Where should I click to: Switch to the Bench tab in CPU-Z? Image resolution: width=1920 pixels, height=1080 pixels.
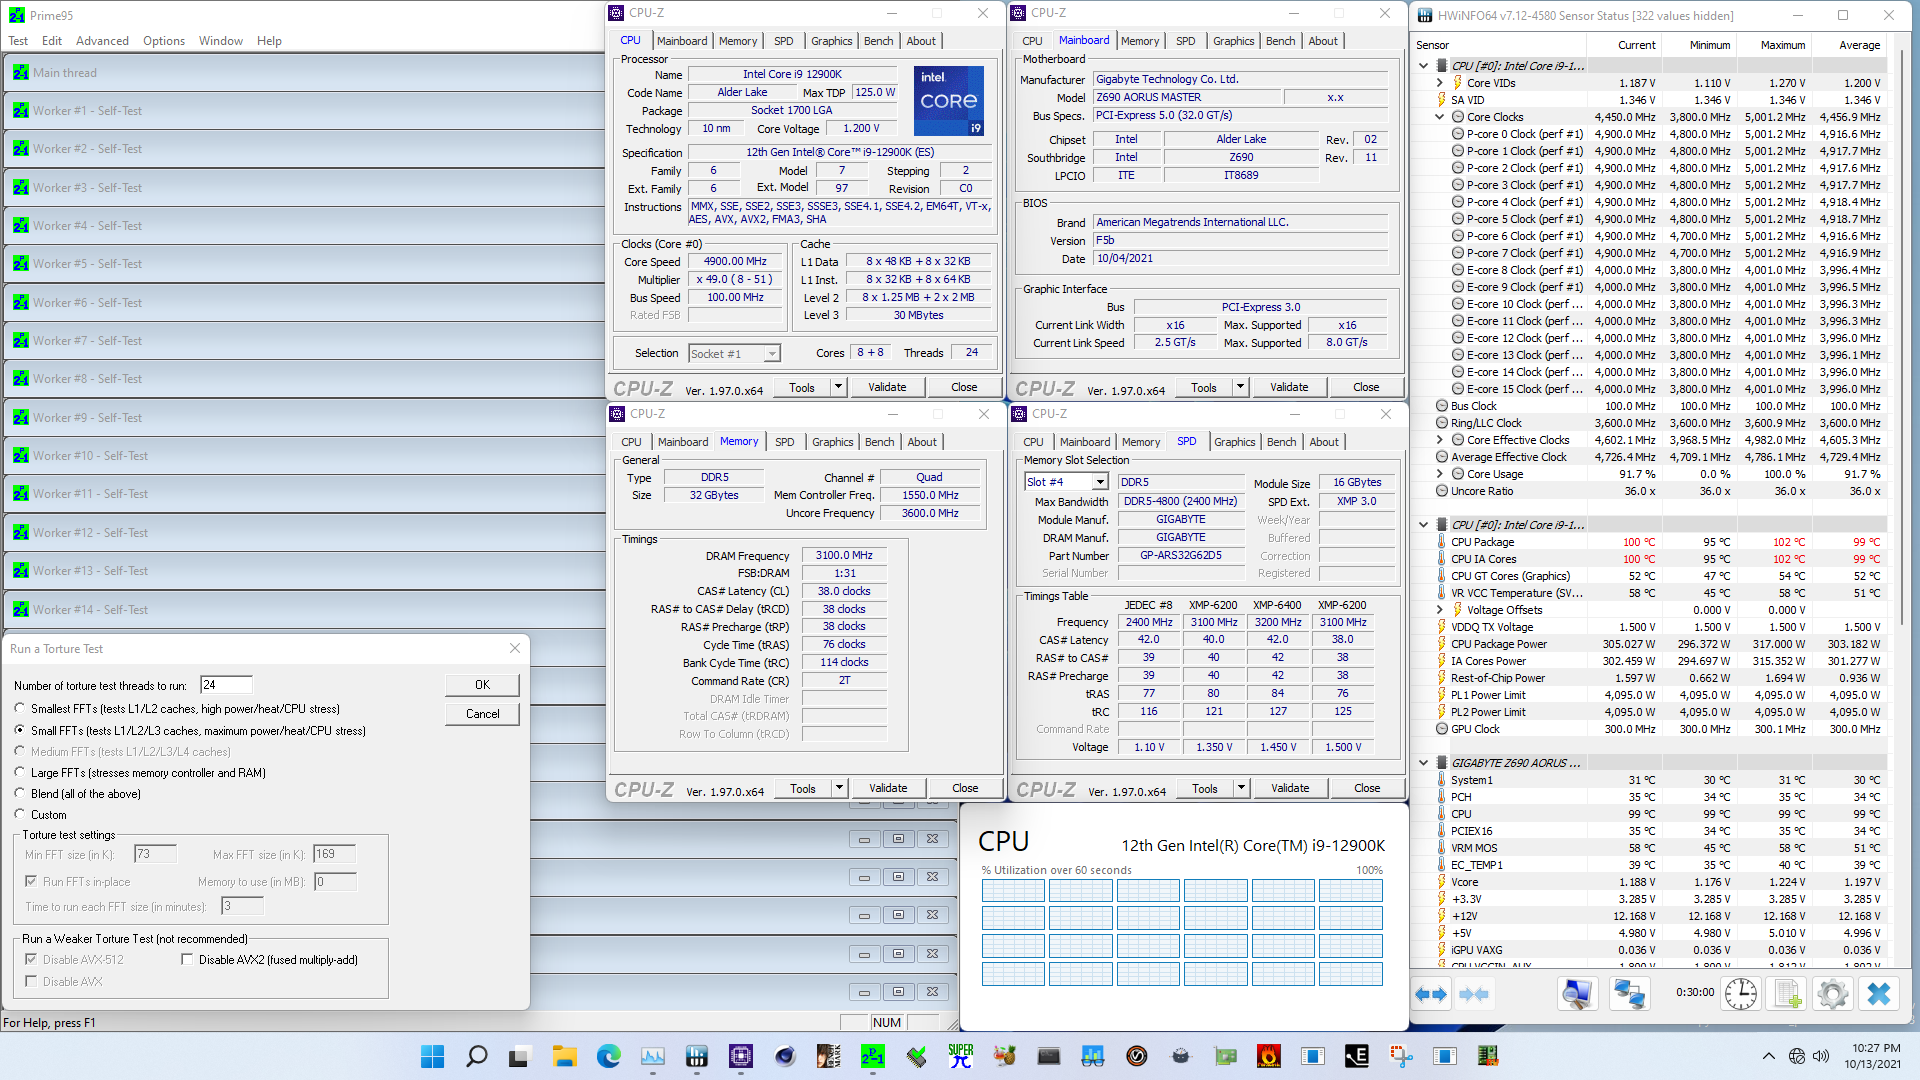(878, 40)
